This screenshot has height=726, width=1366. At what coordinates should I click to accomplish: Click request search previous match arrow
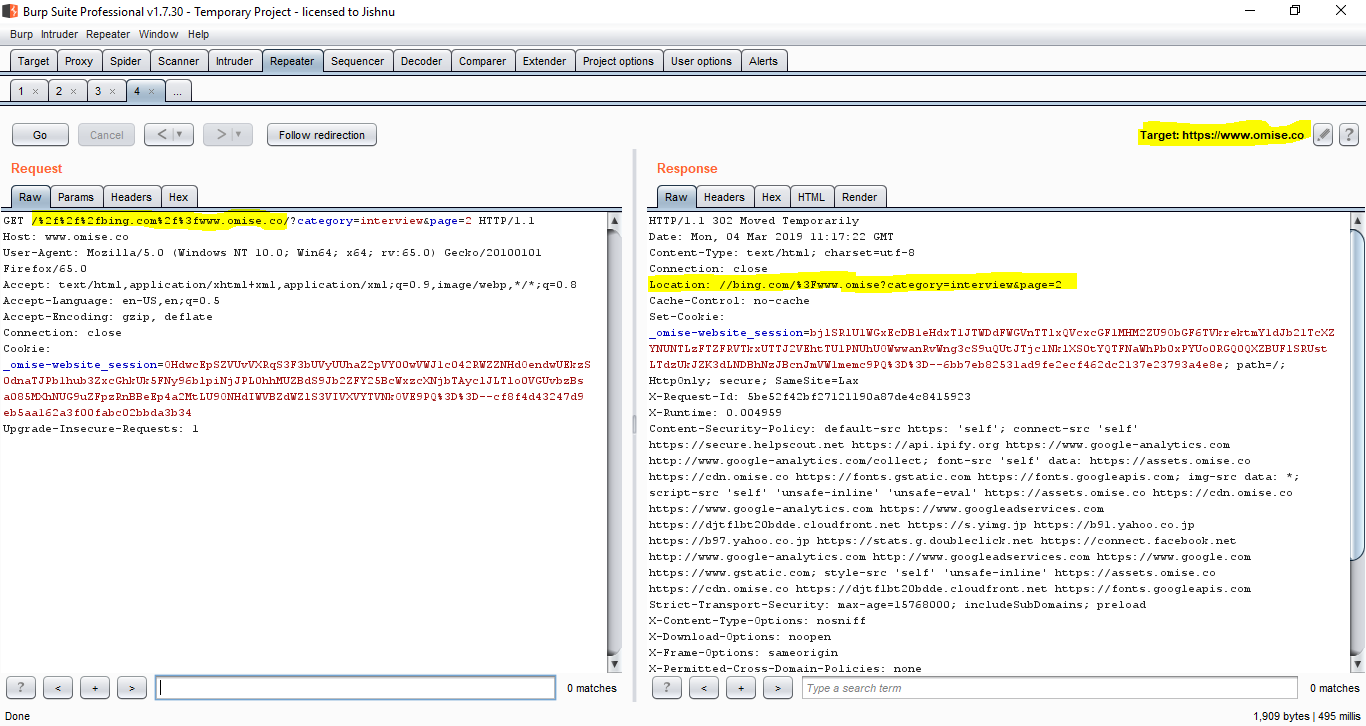[58, 688]
